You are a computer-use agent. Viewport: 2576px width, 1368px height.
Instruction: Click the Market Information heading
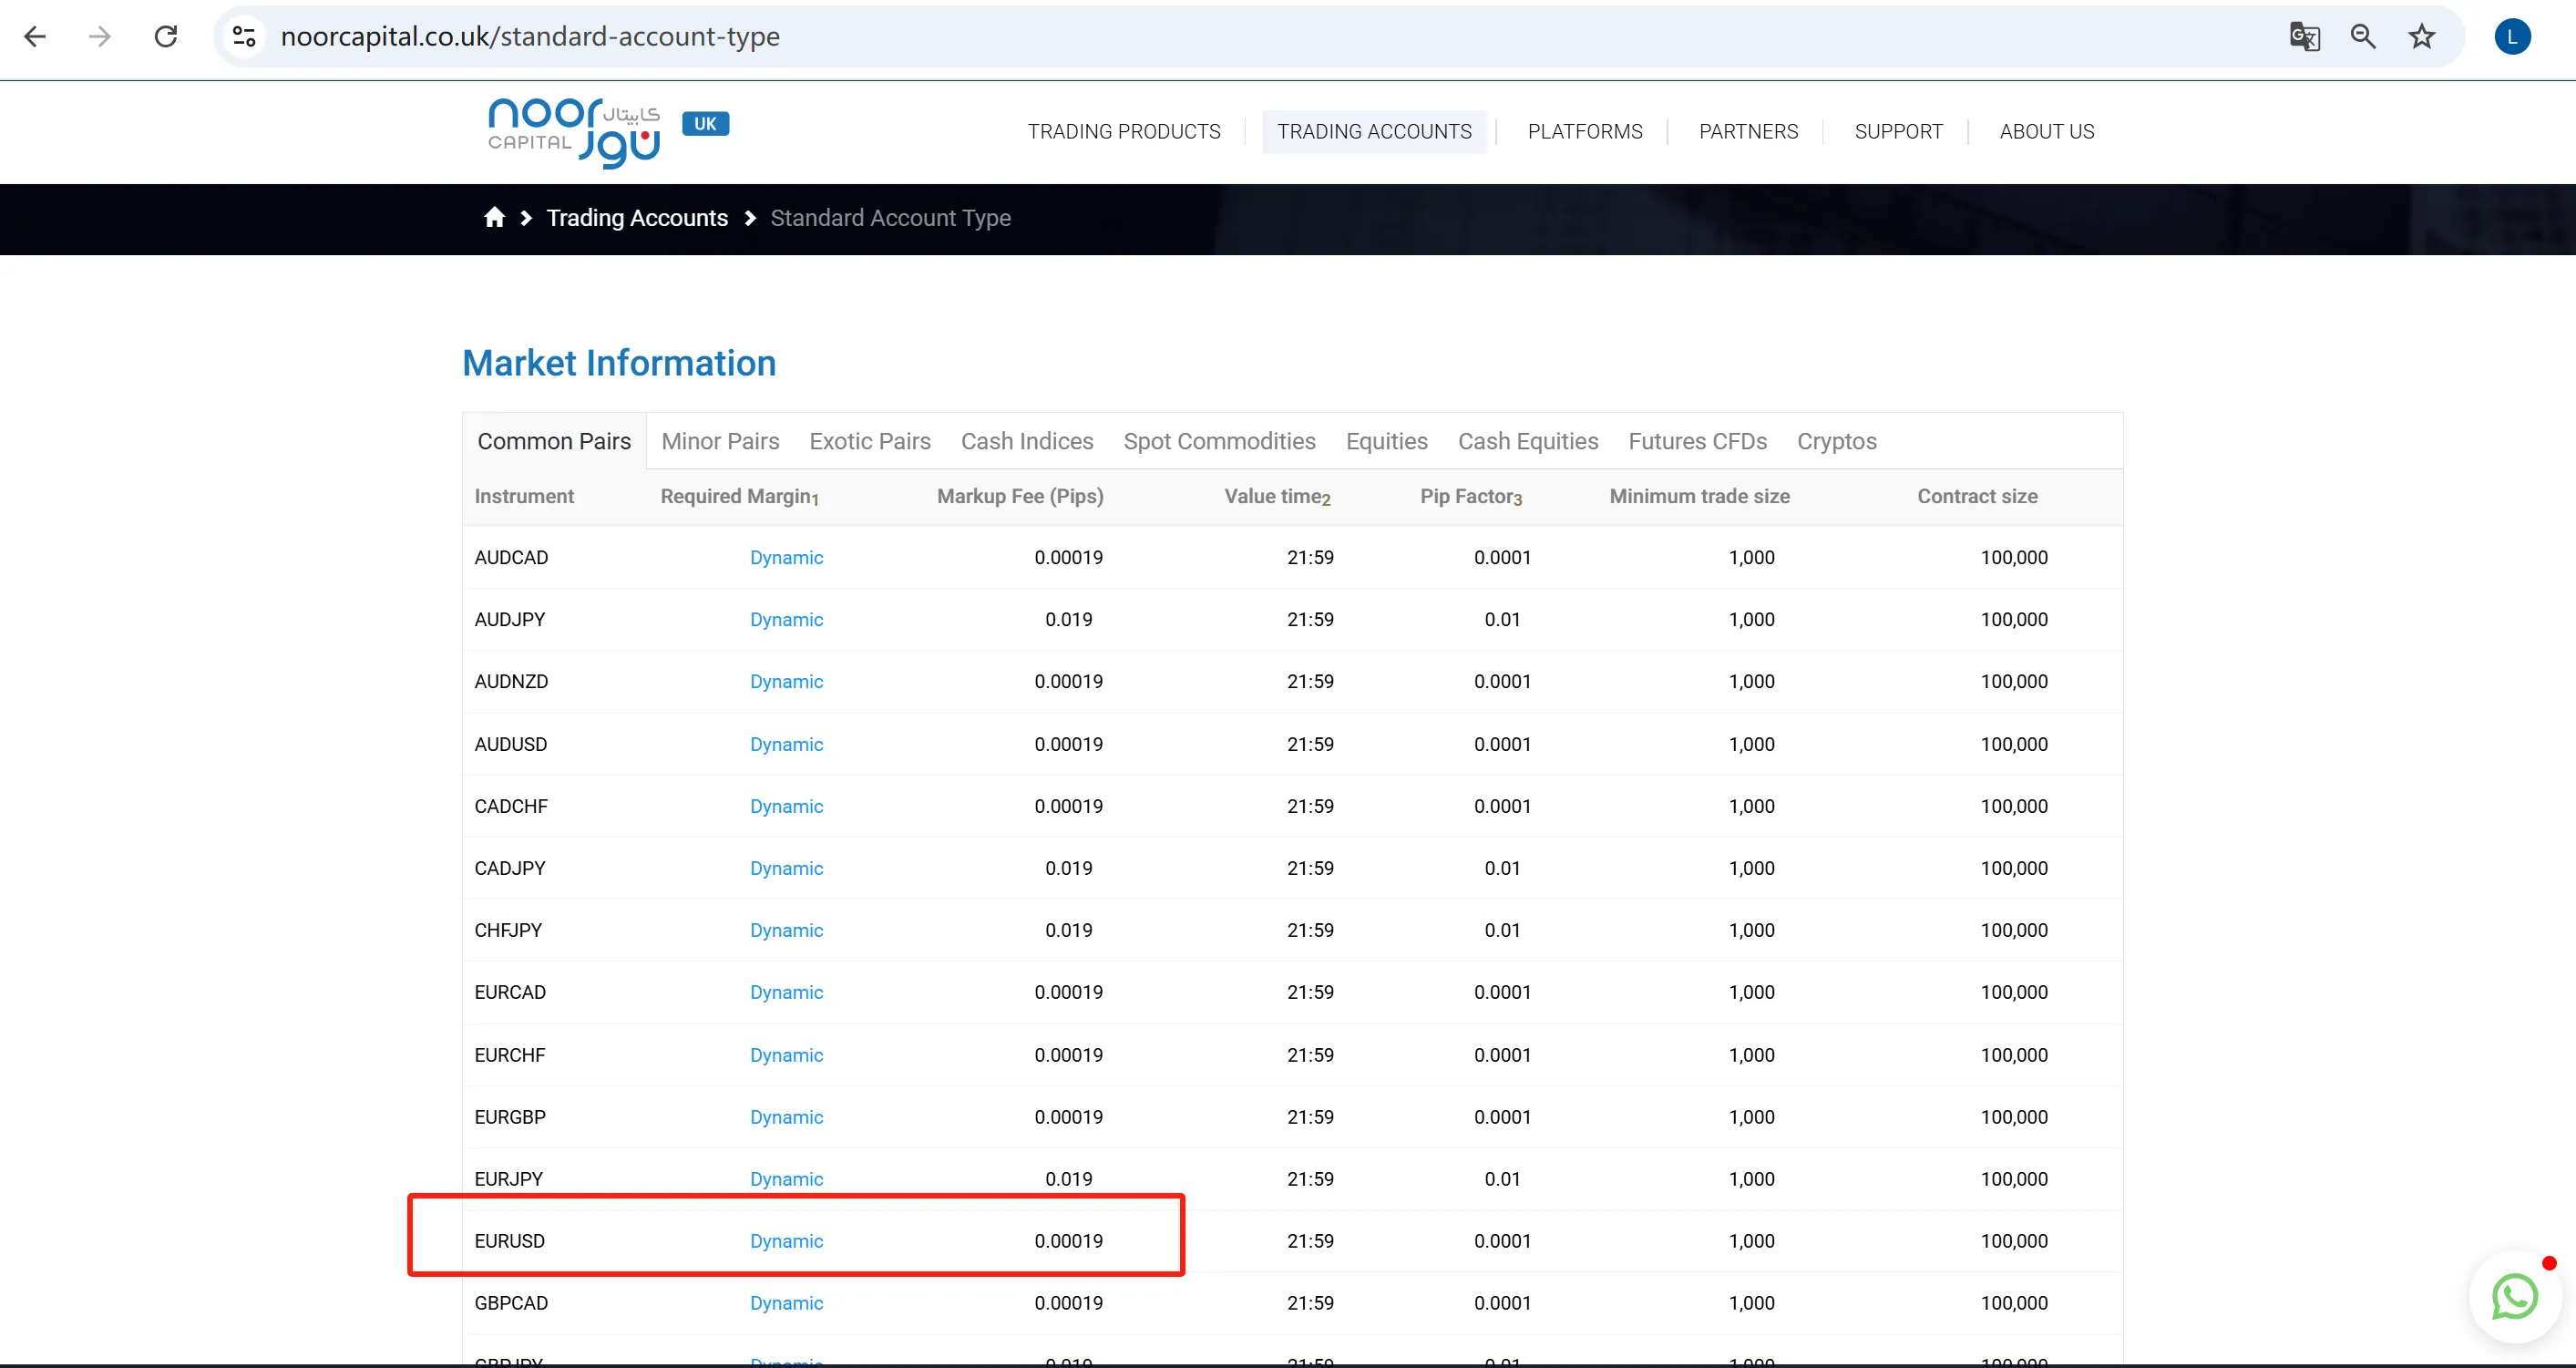pyautogui.click(x=619, y=363)
